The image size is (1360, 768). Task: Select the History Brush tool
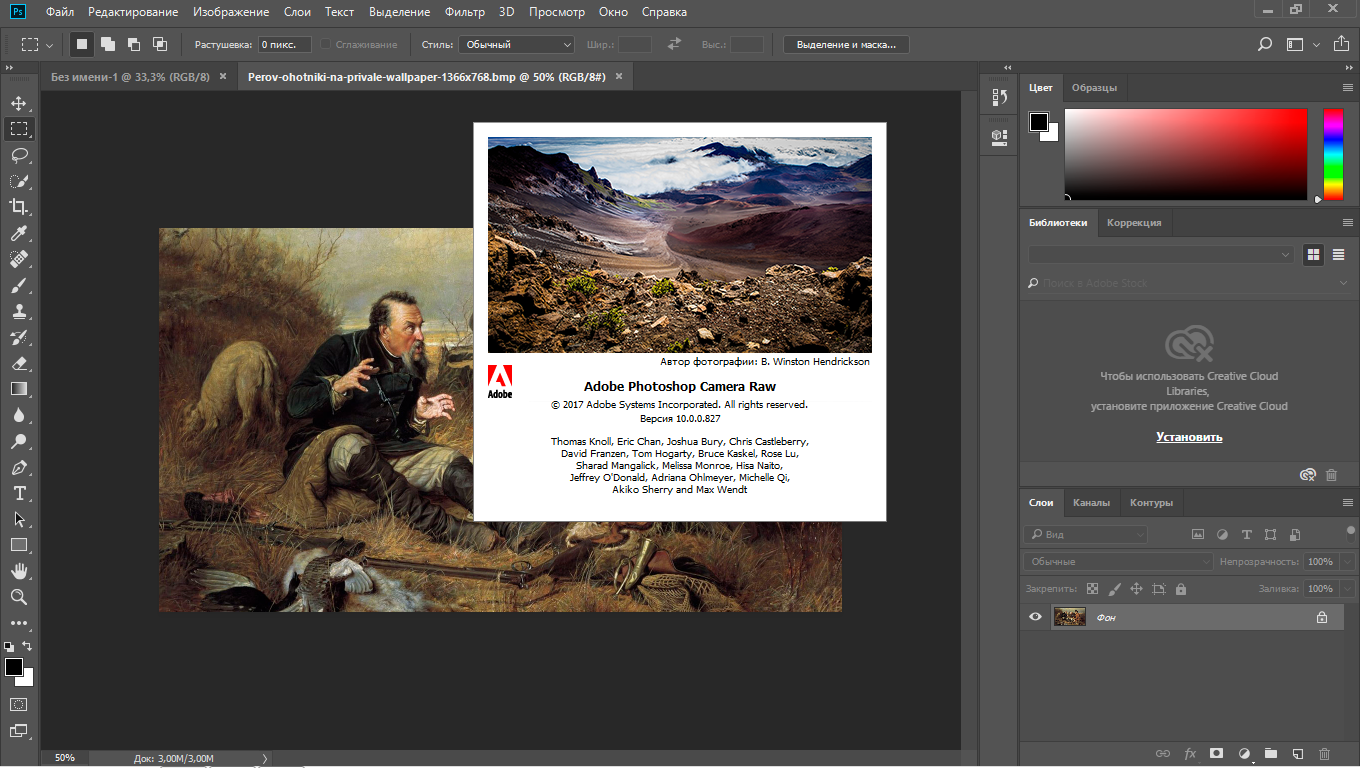pos(19,337)
